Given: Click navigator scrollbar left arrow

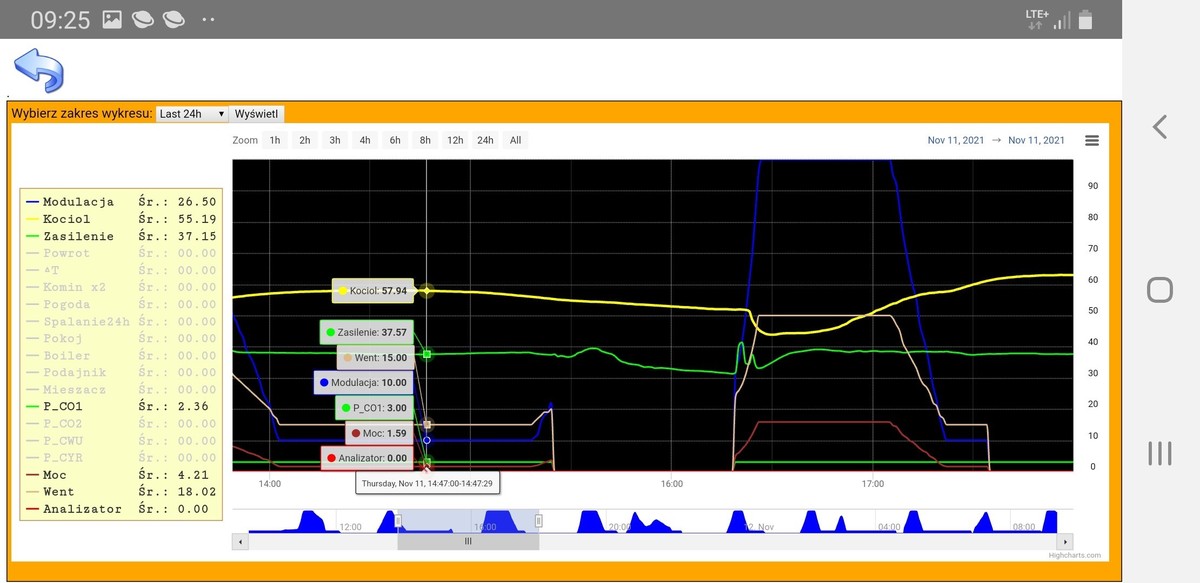Looking at the screenshot, I should pyautogui.click(x=239, y=542).
